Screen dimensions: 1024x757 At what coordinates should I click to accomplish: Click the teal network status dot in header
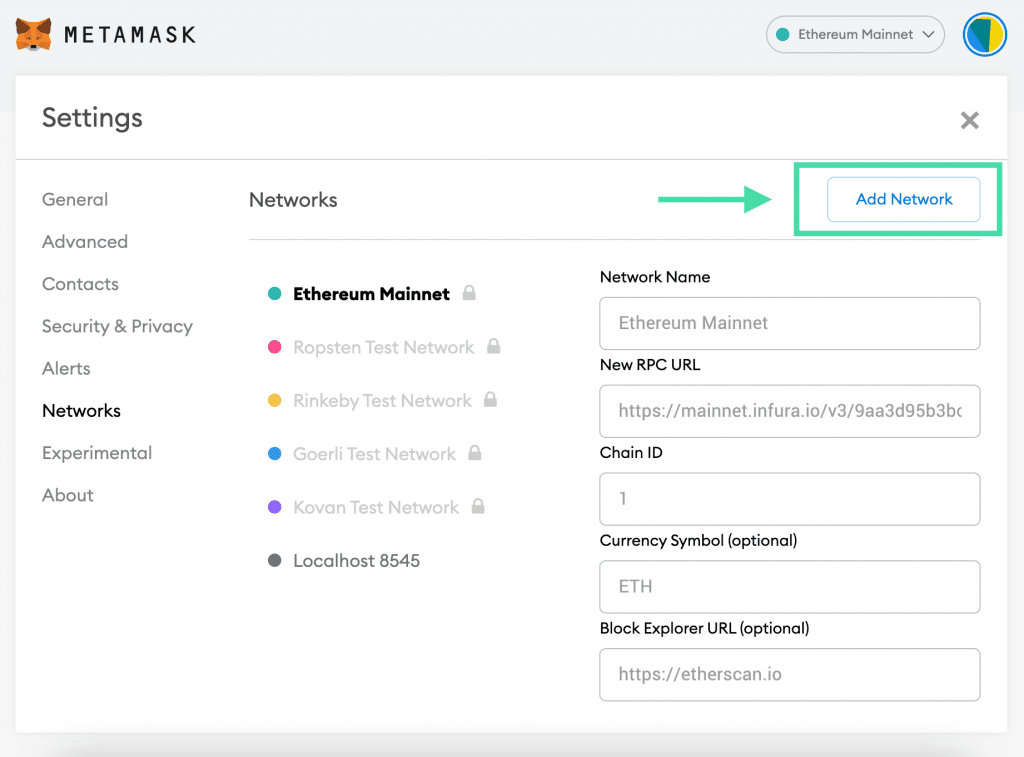tap(782, 35)
